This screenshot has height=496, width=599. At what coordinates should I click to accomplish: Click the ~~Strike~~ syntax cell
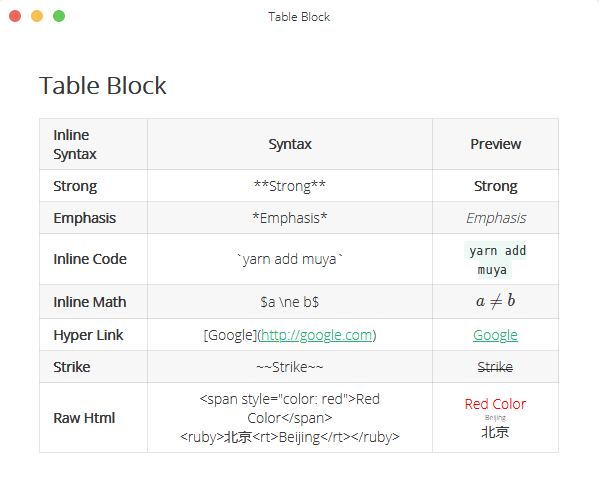click(290, 367)
